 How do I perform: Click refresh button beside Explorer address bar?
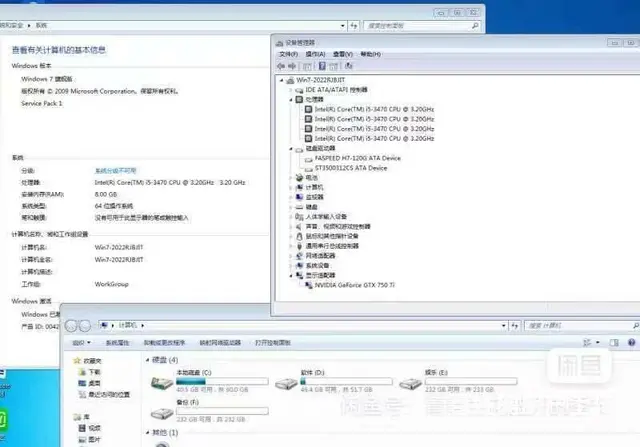tap(515, 326)
